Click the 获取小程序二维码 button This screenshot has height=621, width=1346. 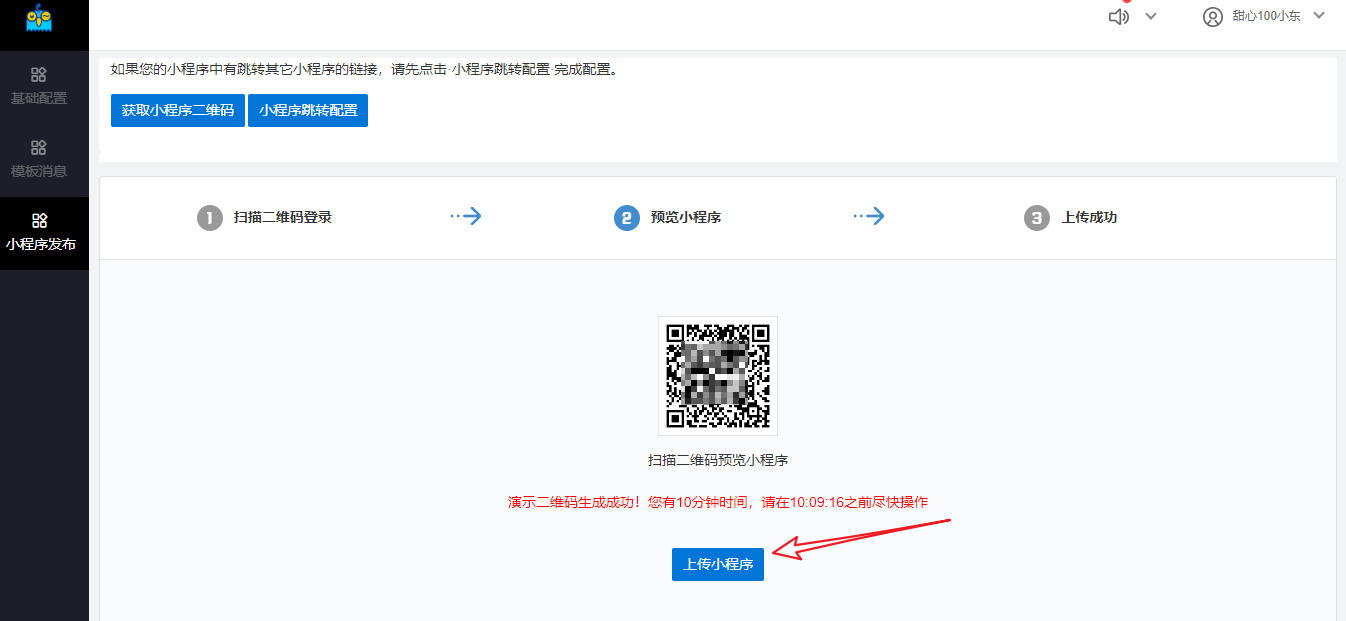(178, 110)
